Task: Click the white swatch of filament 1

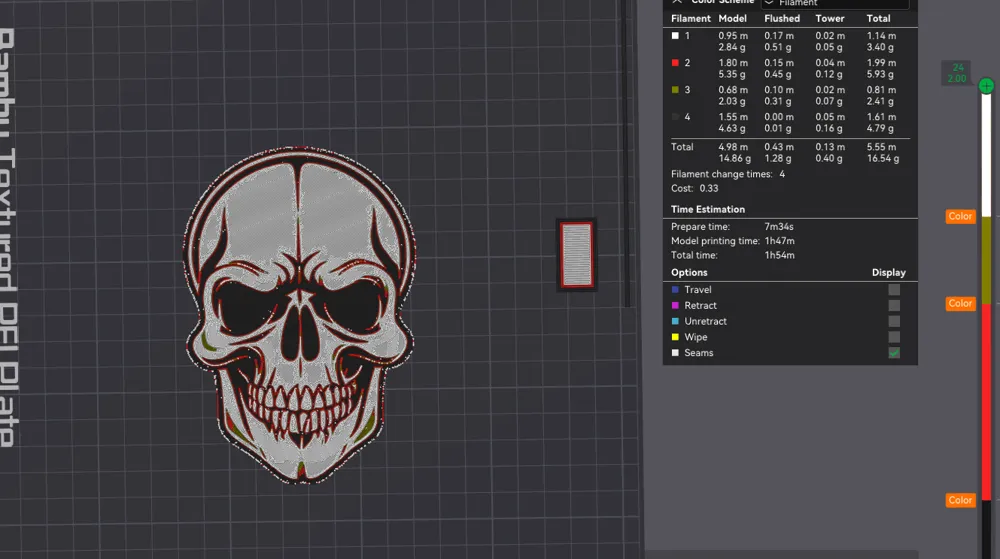Action: coord(675,36)
